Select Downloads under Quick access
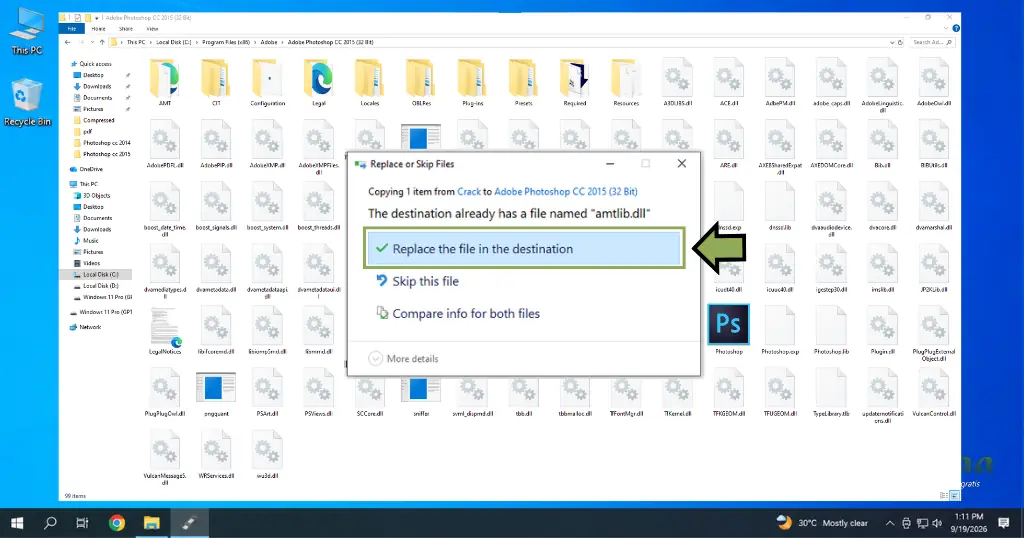 pos(97,86)
